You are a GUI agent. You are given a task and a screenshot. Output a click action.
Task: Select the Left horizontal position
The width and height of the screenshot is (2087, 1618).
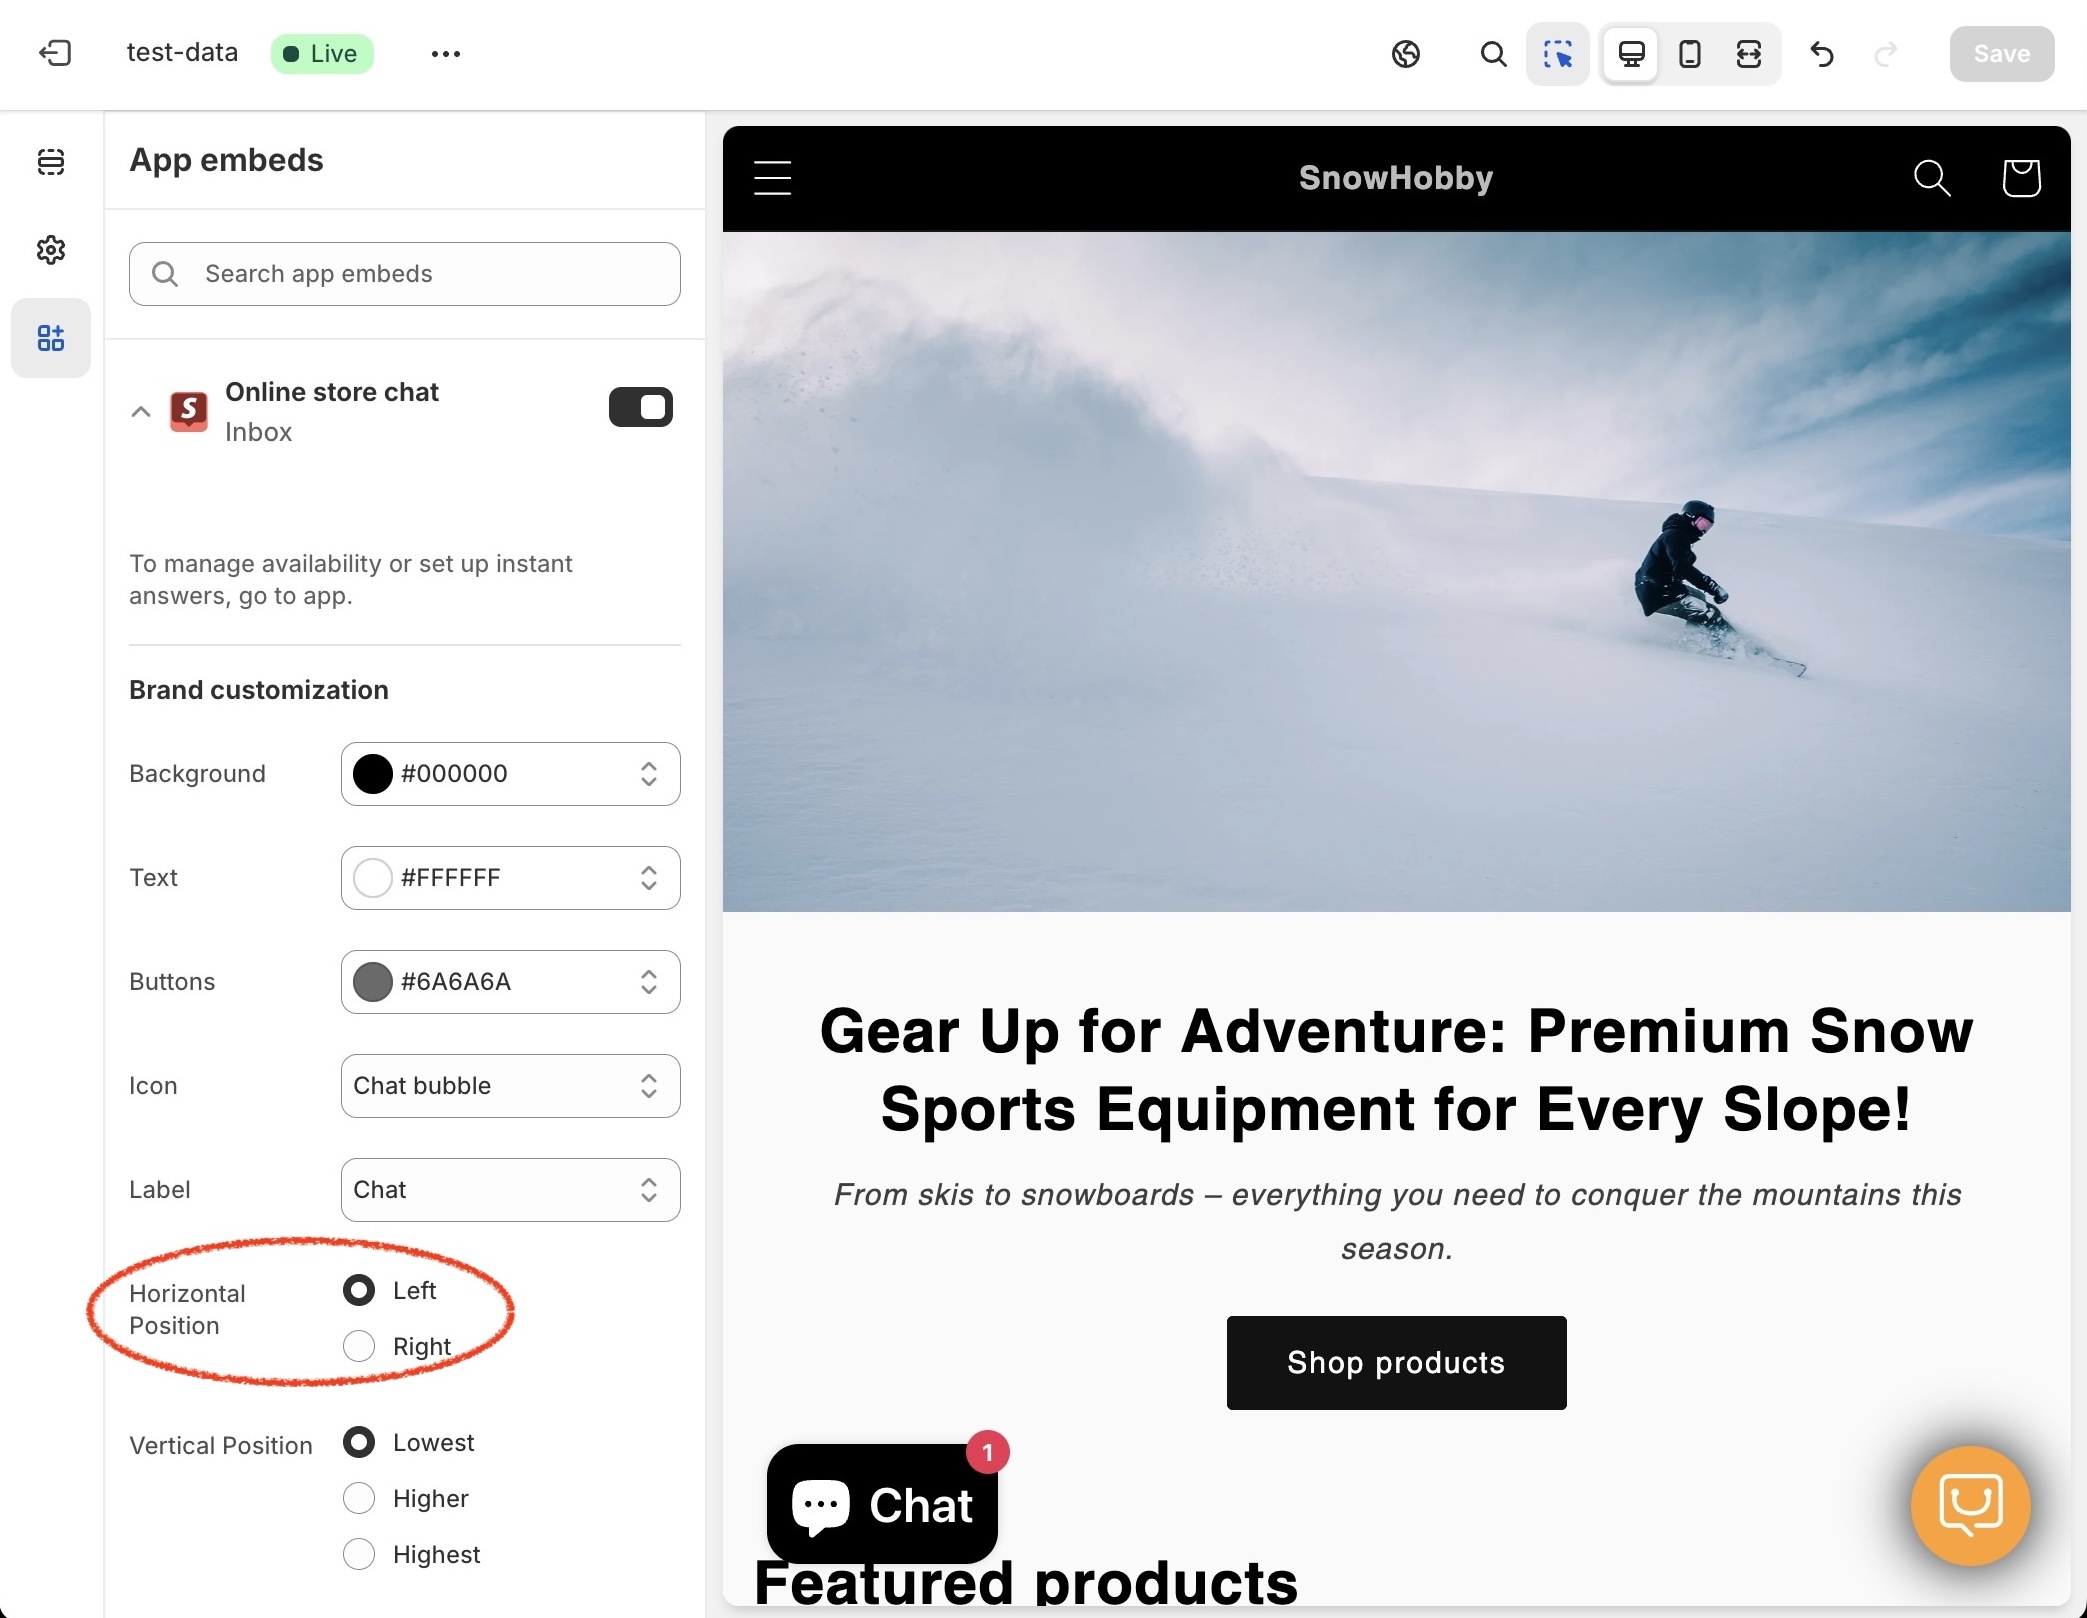(x=359, y=1289)
